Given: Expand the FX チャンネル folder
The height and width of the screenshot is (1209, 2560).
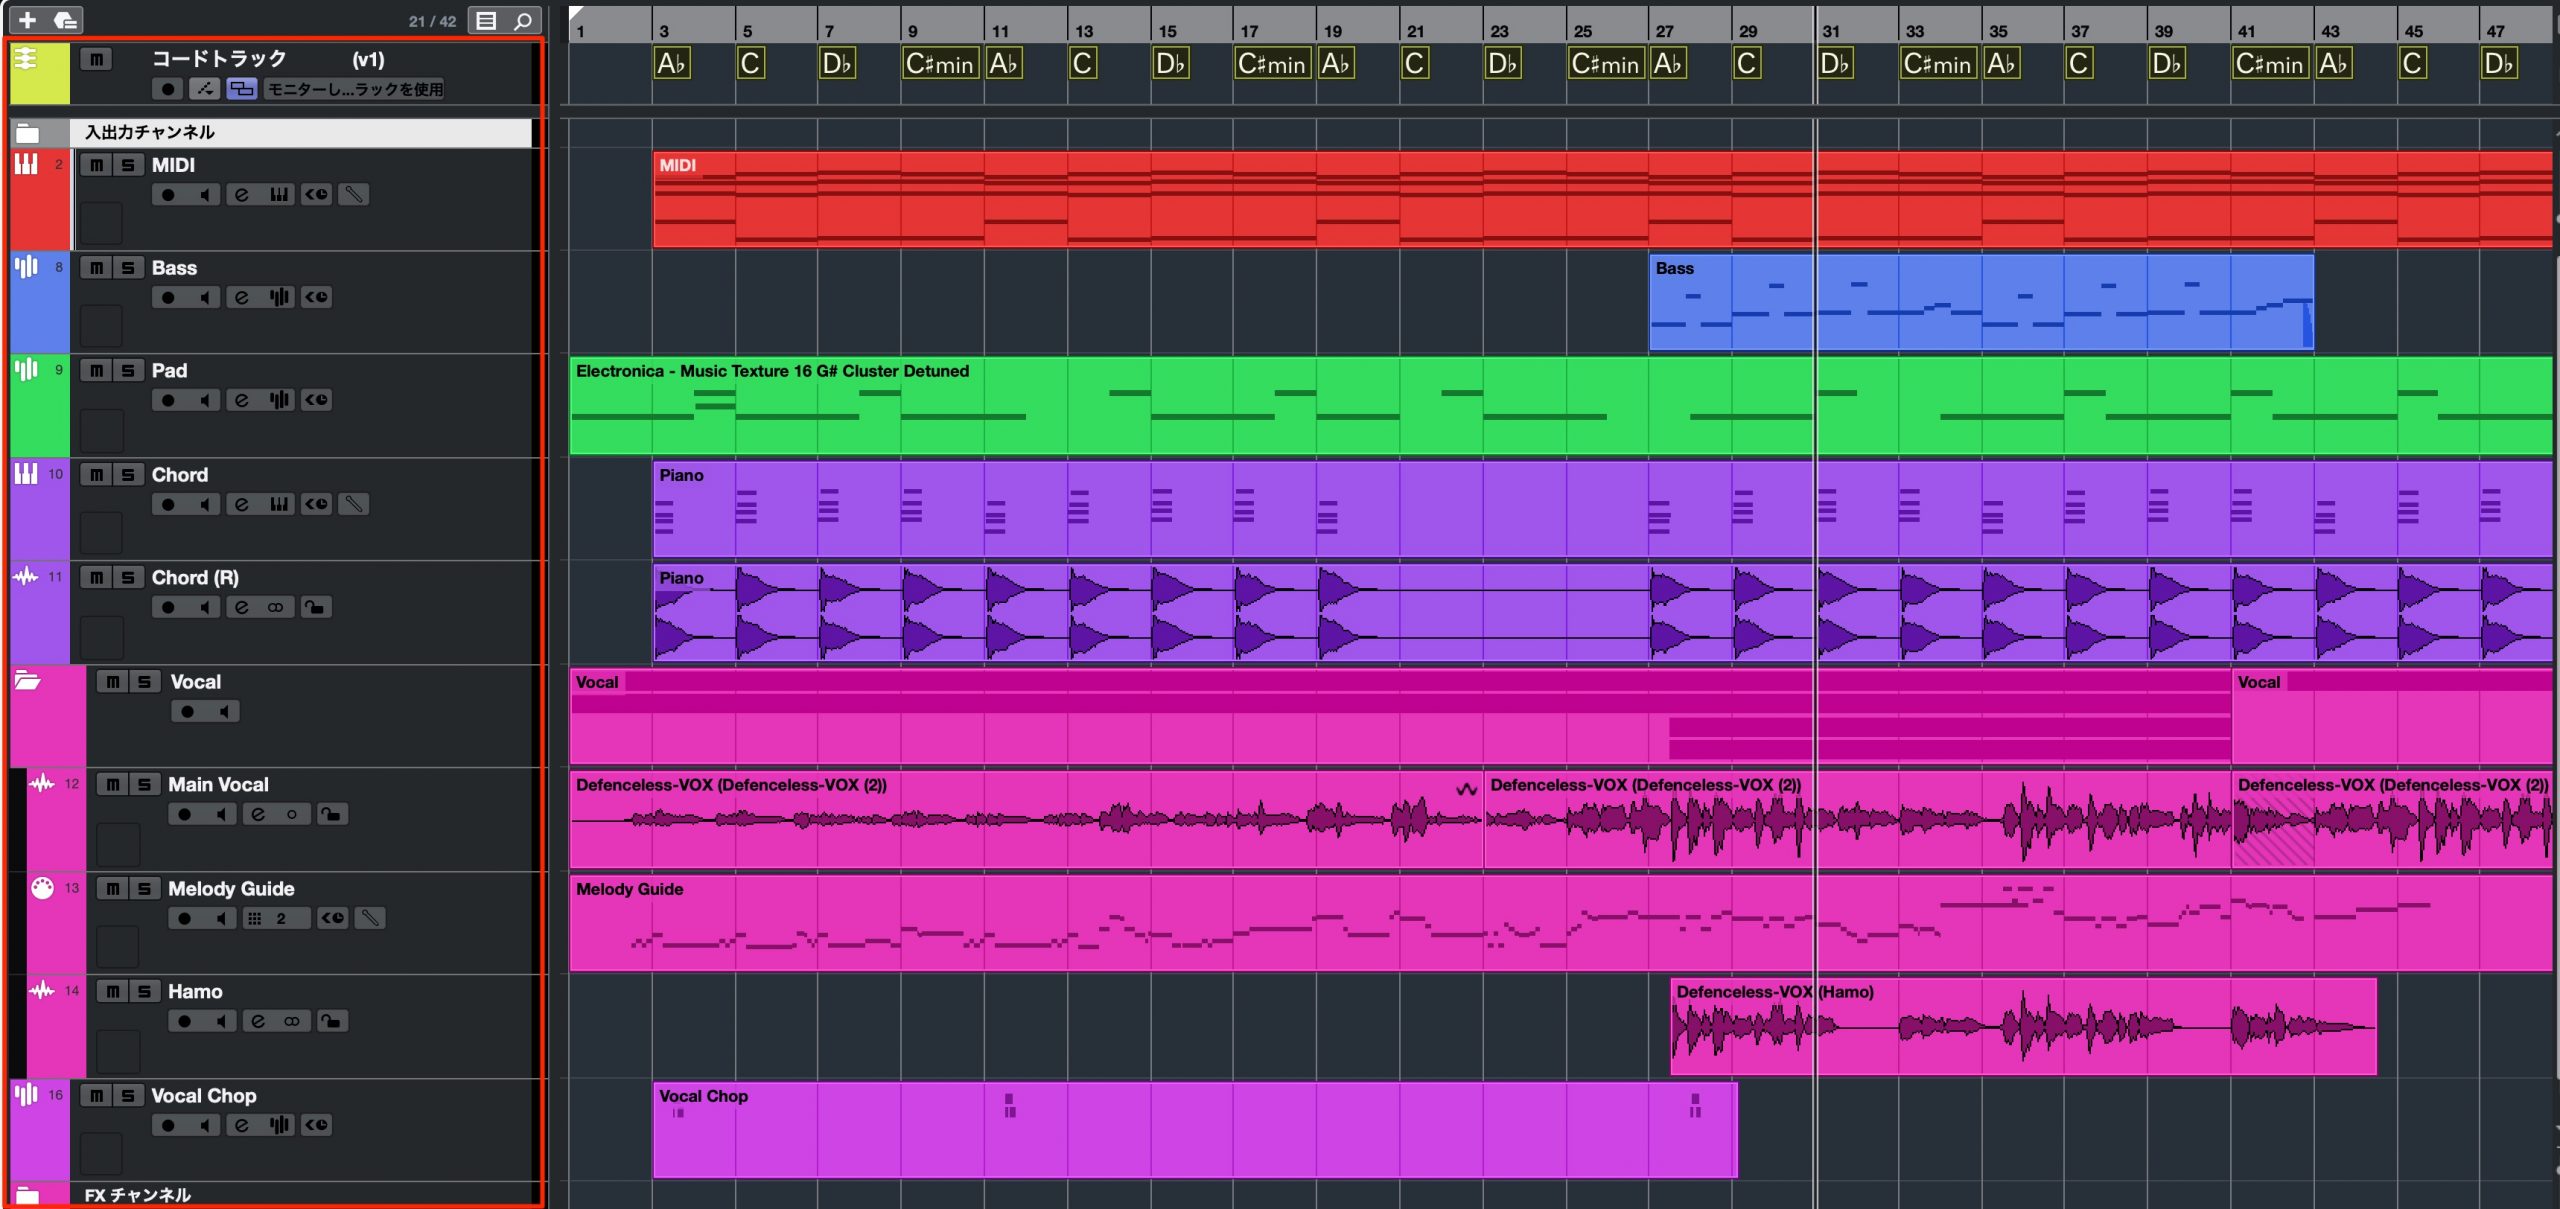Looking at the screenshot, I should coord(28,1195).
